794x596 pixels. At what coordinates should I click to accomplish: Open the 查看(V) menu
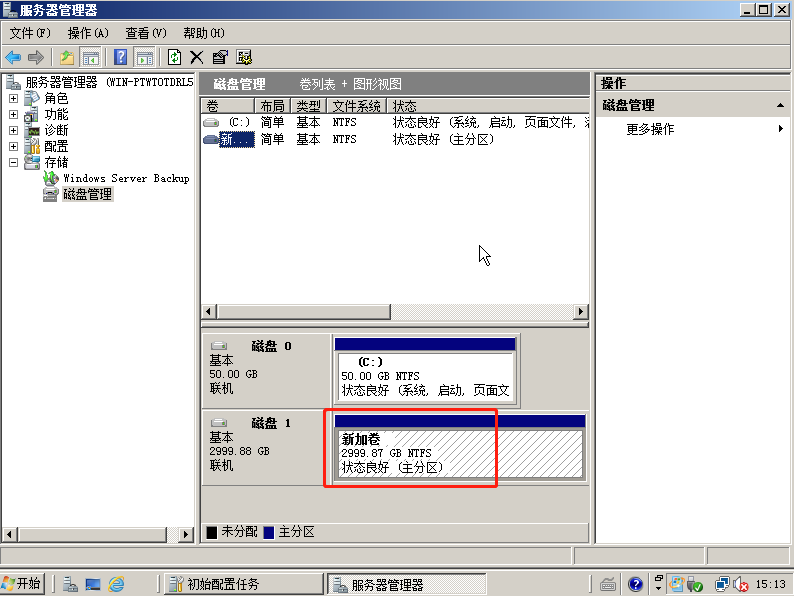coord(146,33)
